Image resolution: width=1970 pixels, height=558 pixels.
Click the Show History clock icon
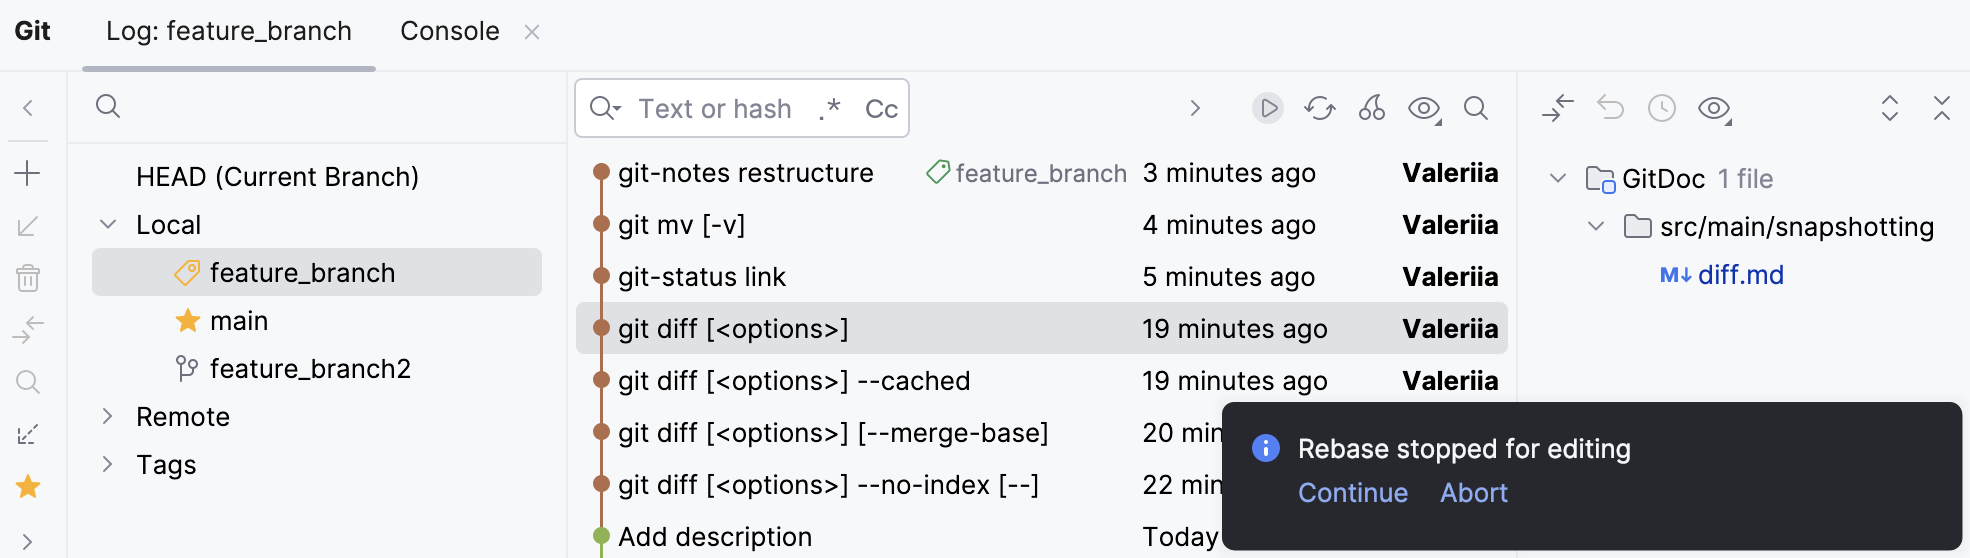pyautogui.click(x=1662, y=108)
